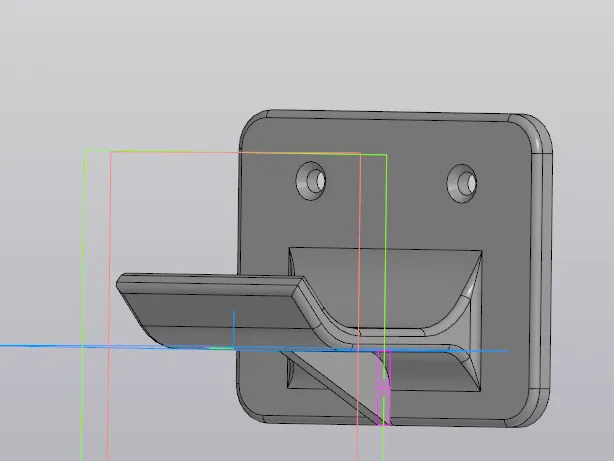This screenshot has width=614, height=461.
Task: Pick the magenta sketch rectangle
Action: [384, 388]
